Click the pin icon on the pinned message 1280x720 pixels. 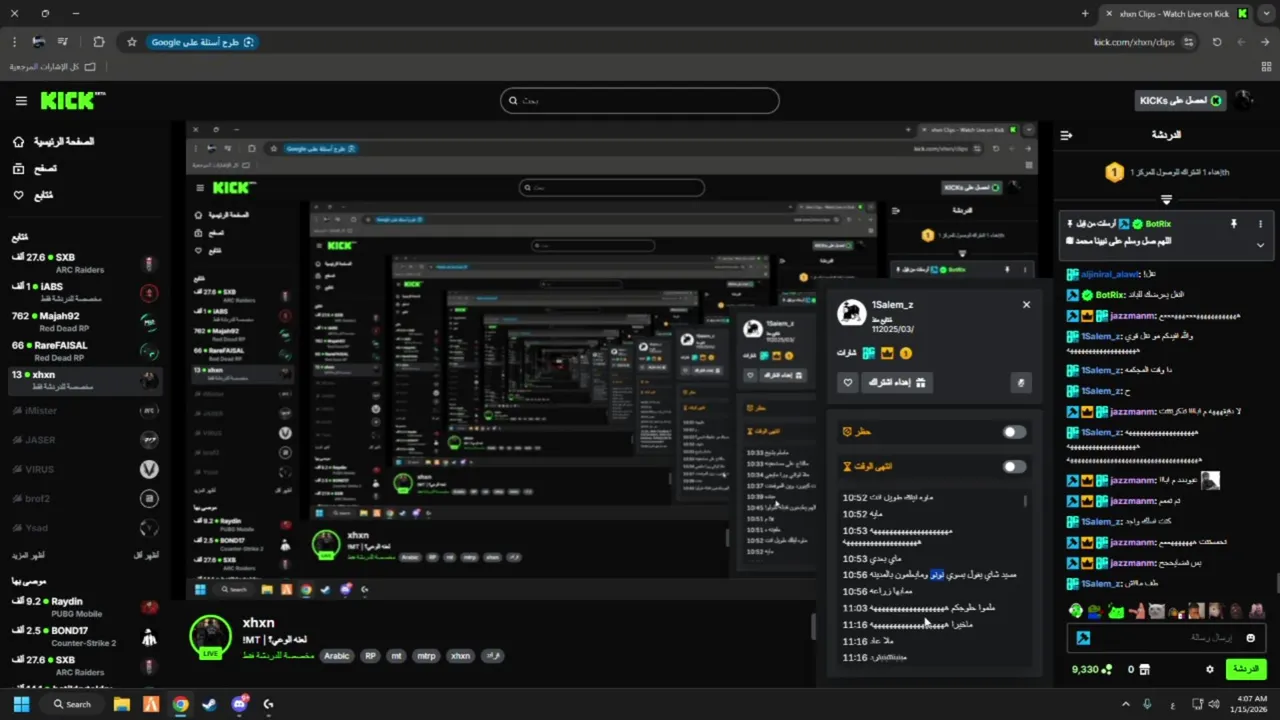tap(1233, 224)
